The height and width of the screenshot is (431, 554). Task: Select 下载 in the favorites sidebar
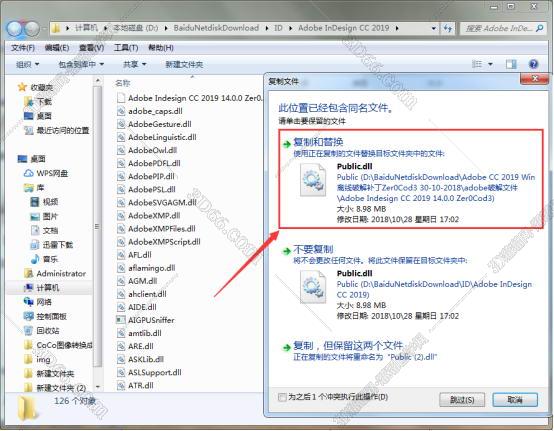click(x=39, y=102)
